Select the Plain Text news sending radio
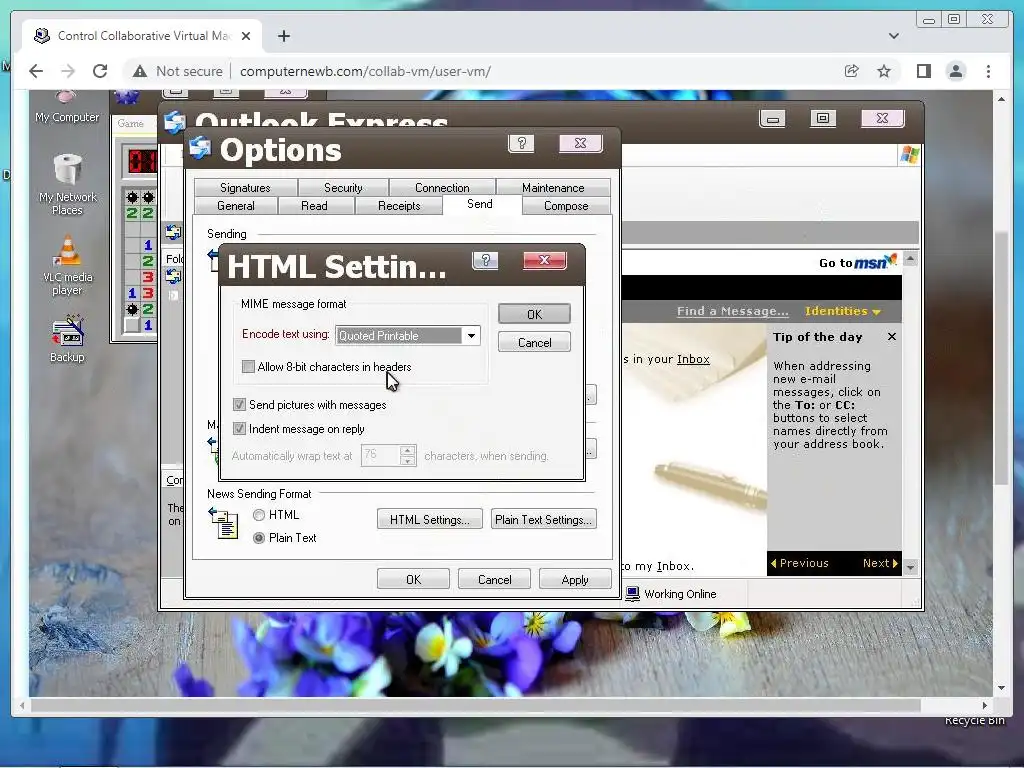 [x=259, y=538]
